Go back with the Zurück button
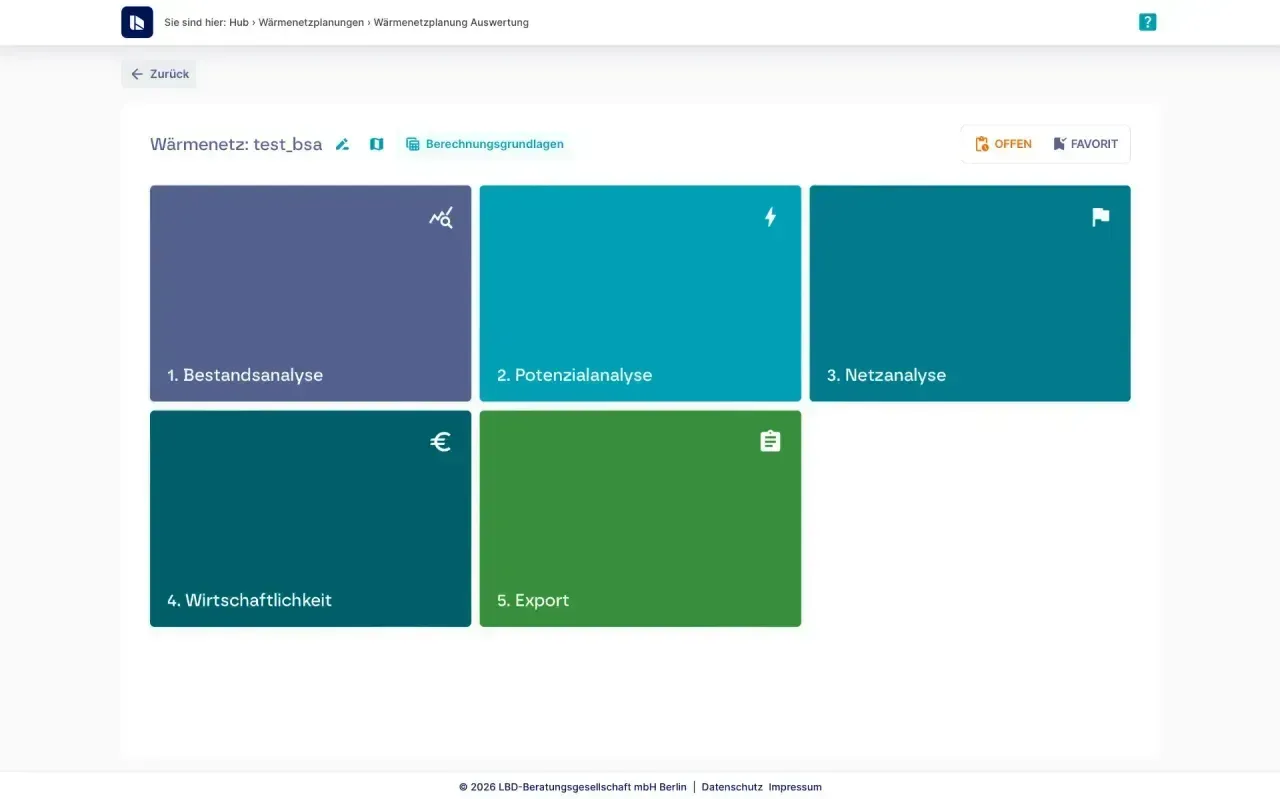This screenshot has width=1280, height=799. (x=159, y=74)
